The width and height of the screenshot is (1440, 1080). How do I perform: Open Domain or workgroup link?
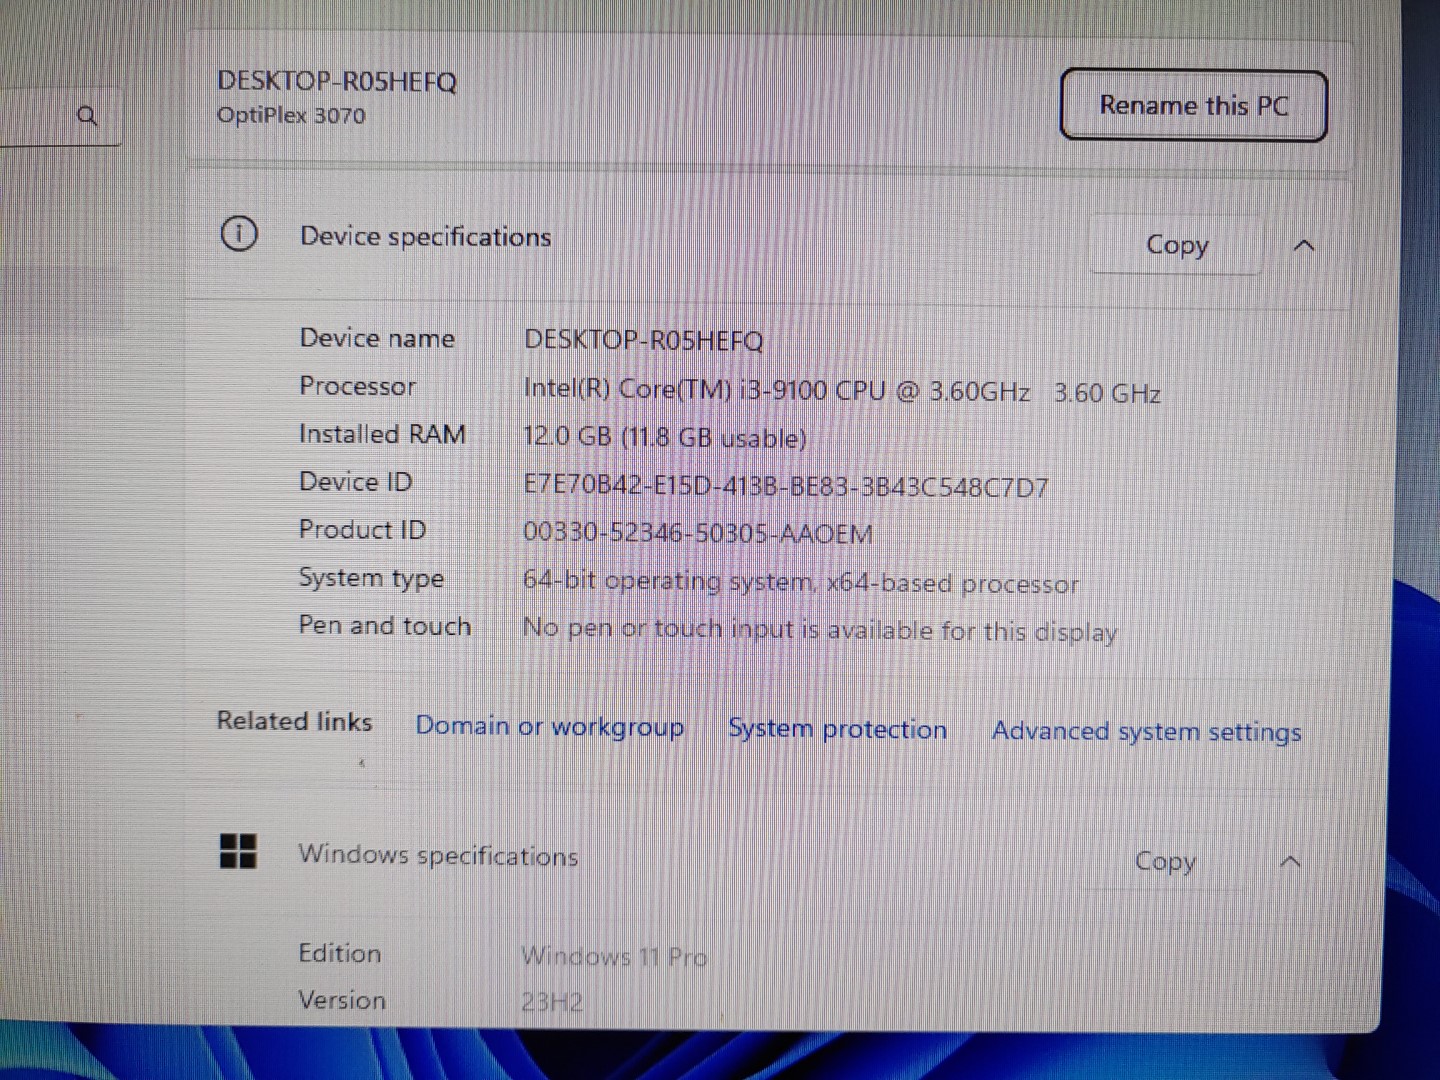click(550, 726)
